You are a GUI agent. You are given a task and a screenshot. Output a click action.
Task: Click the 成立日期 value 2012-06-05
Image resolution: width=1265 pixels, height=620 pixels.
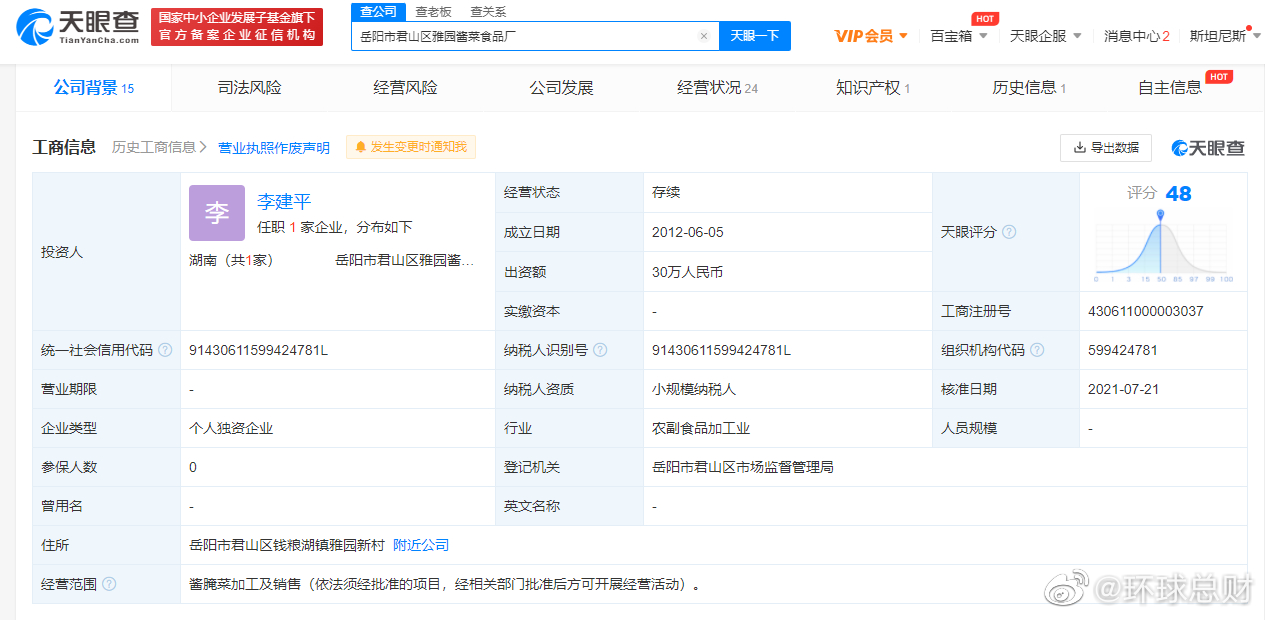688,232
